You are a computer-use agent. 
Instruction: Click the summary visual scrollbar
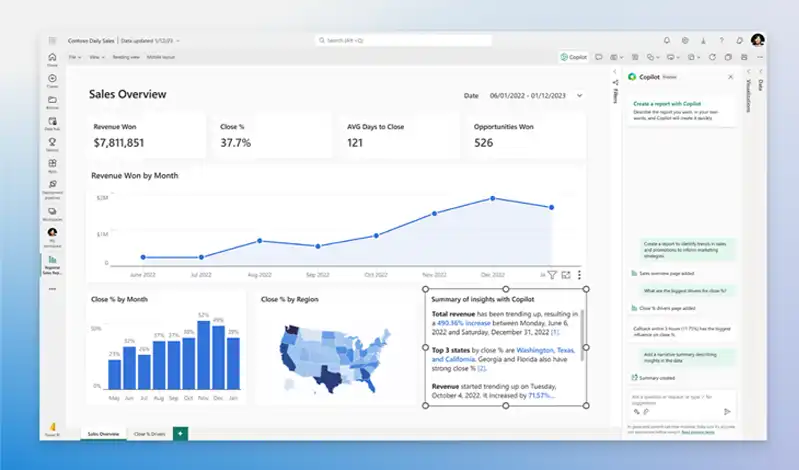click(x=582, y=337)
